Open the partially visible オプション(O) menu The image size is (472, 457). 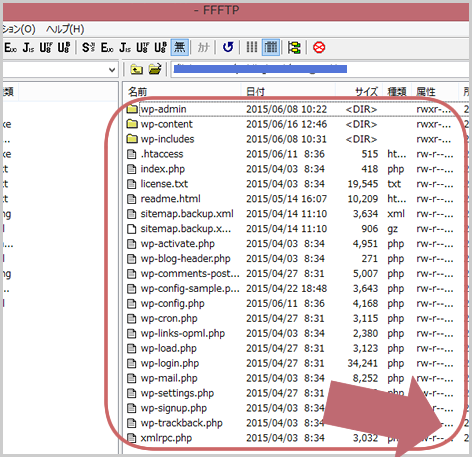pyautogui.click(x=19, y=29)
